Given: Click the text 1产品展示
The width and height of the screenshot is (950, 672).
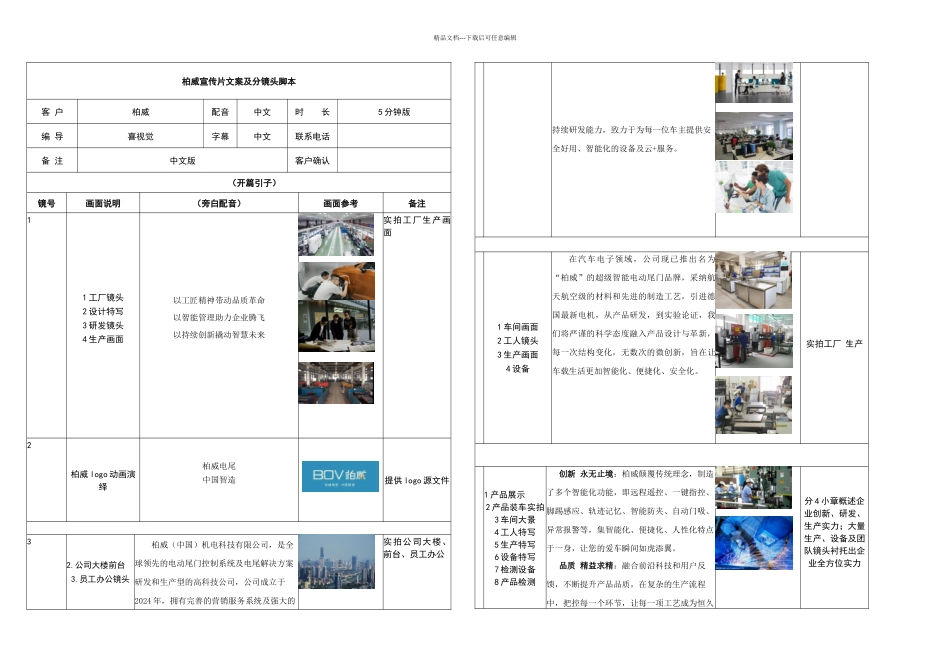Looking at the screenshot, I should click(x=505, y=494).
